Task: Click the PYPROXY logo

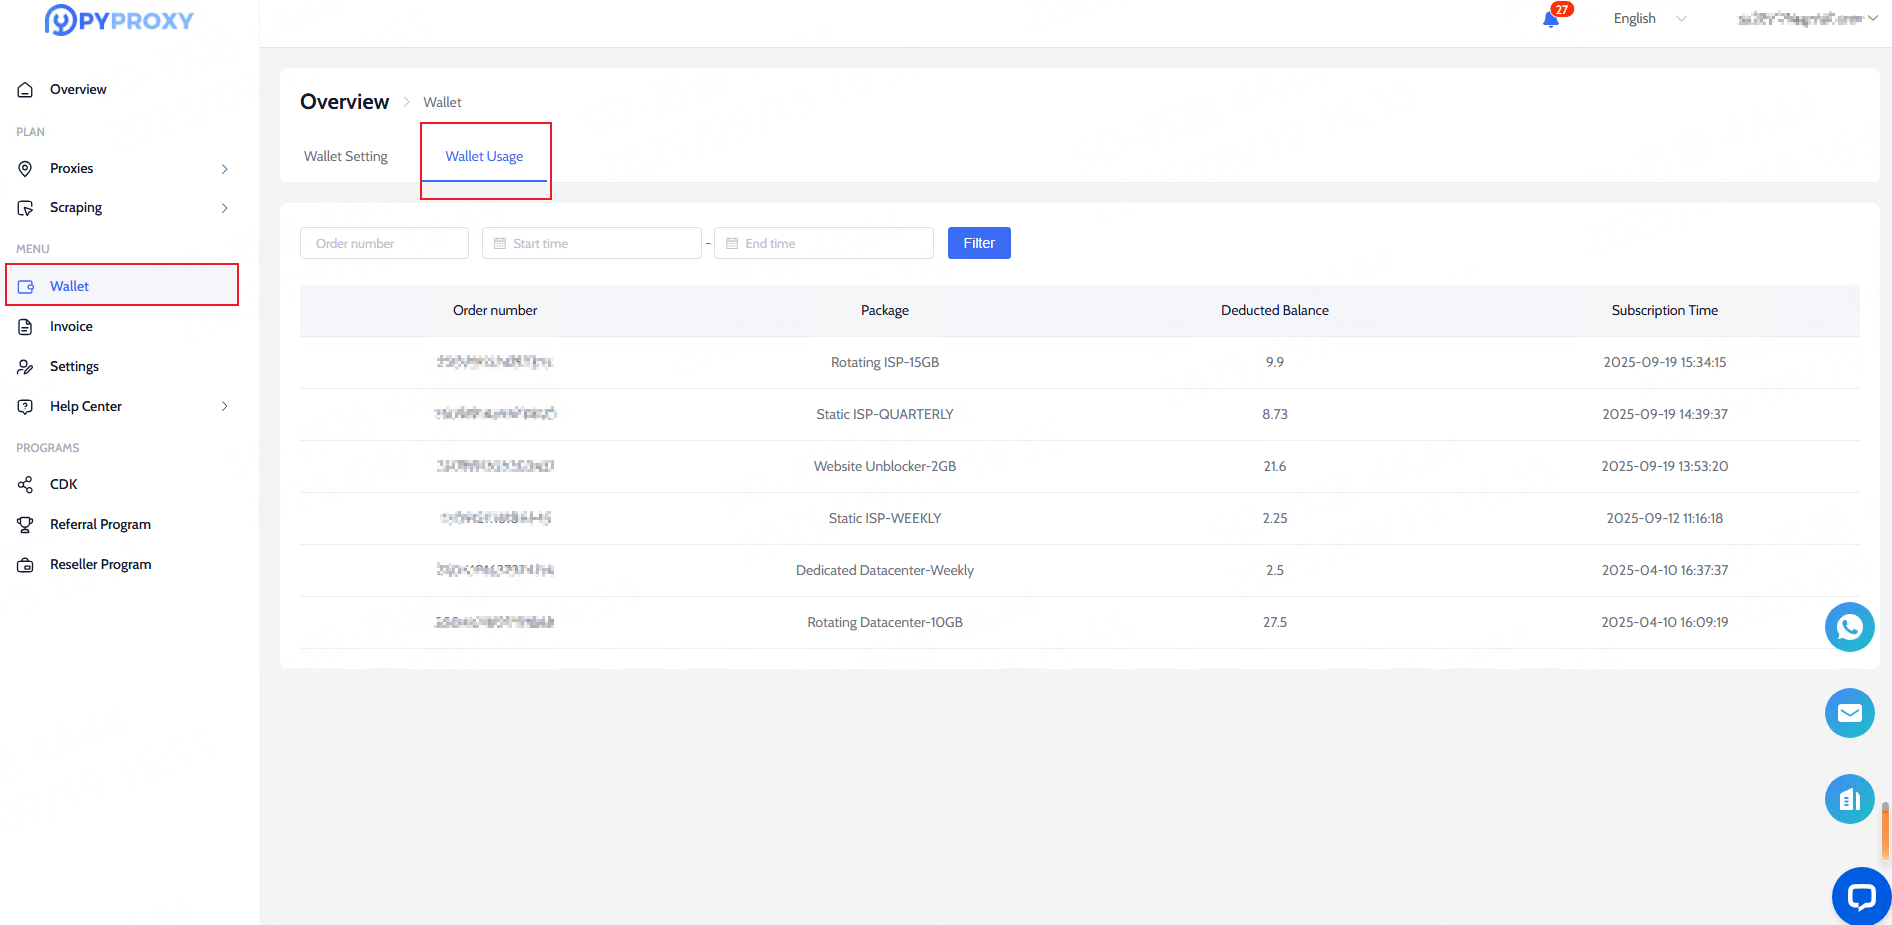Action: [119, 20]
